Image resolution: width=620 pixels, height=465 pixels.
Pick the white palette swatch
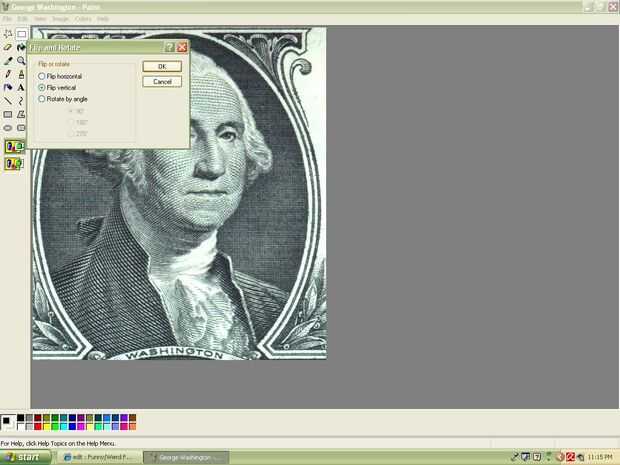pos(21,427)
